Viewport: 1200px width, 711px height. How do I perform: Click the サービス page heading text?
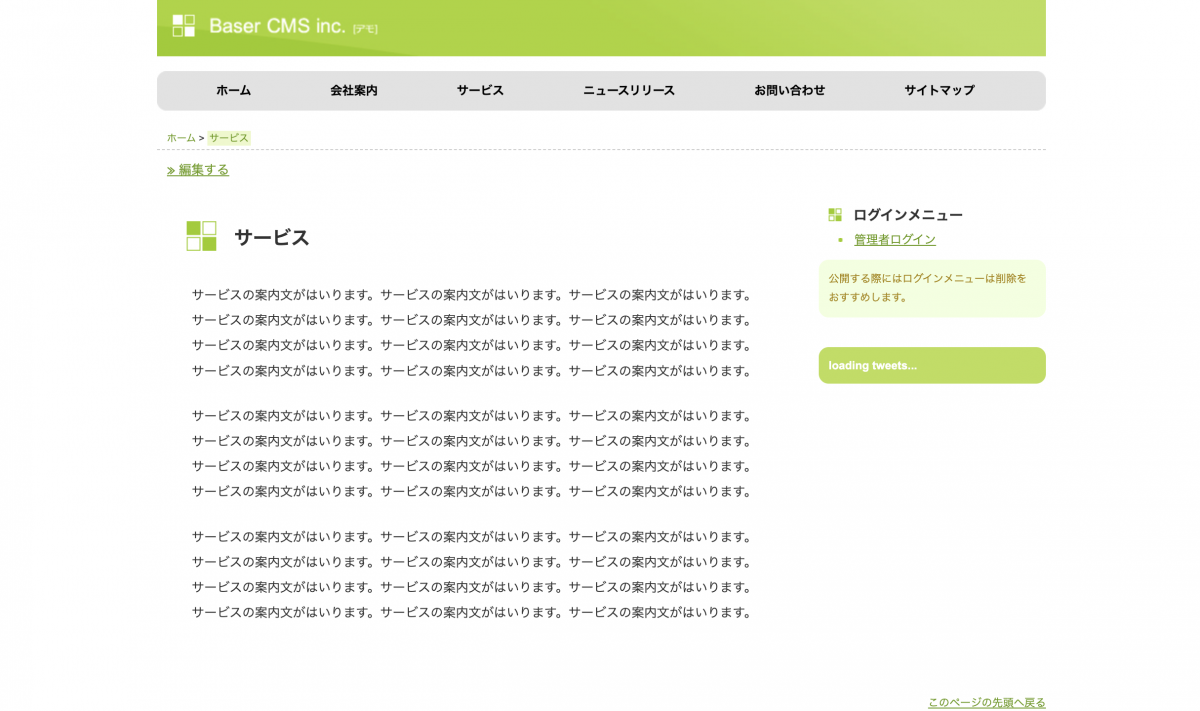coord(272,238)
